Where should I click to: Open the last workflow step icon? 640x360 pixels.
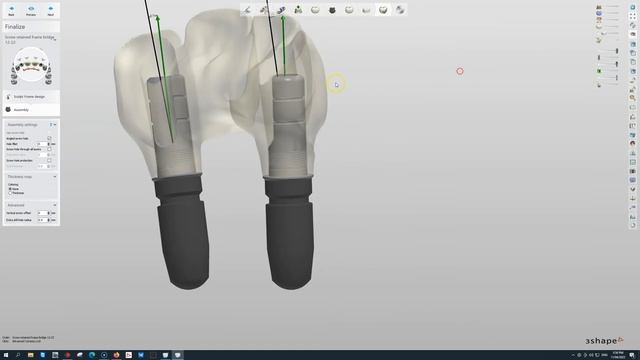400,10
